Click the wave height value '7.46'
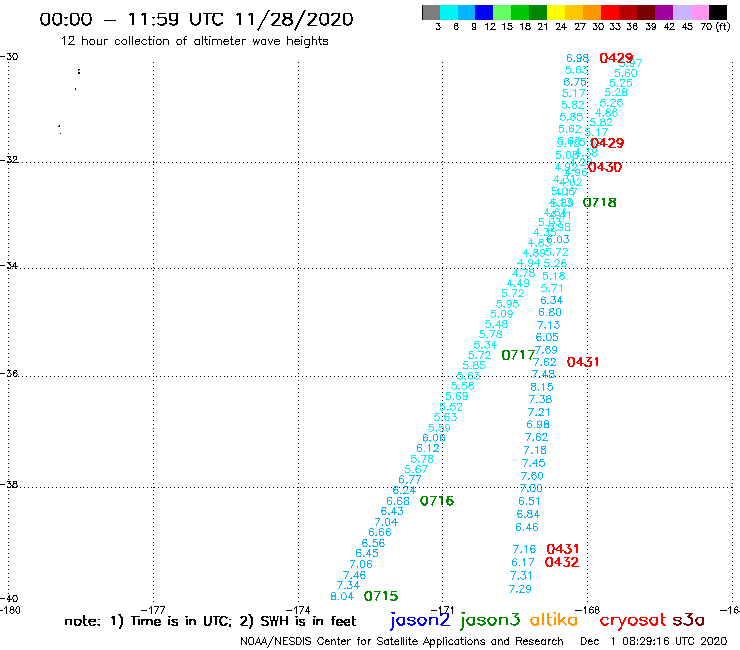 (354, 575)
